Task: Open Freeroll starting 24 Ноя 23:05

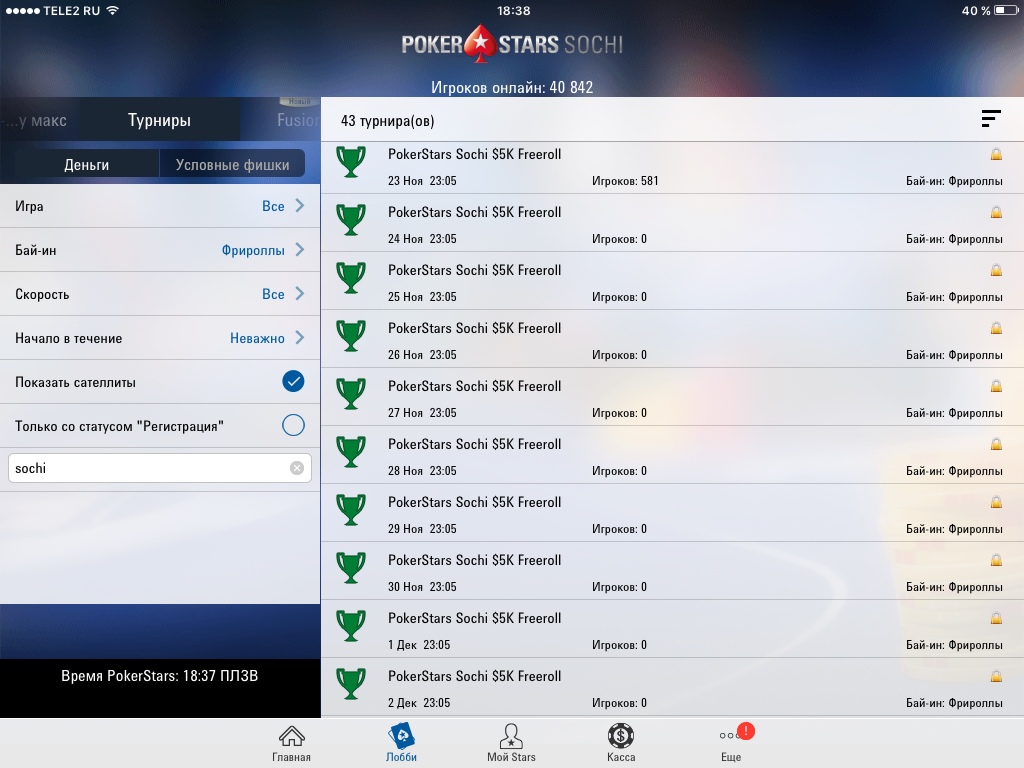Action: pos(672,223)
